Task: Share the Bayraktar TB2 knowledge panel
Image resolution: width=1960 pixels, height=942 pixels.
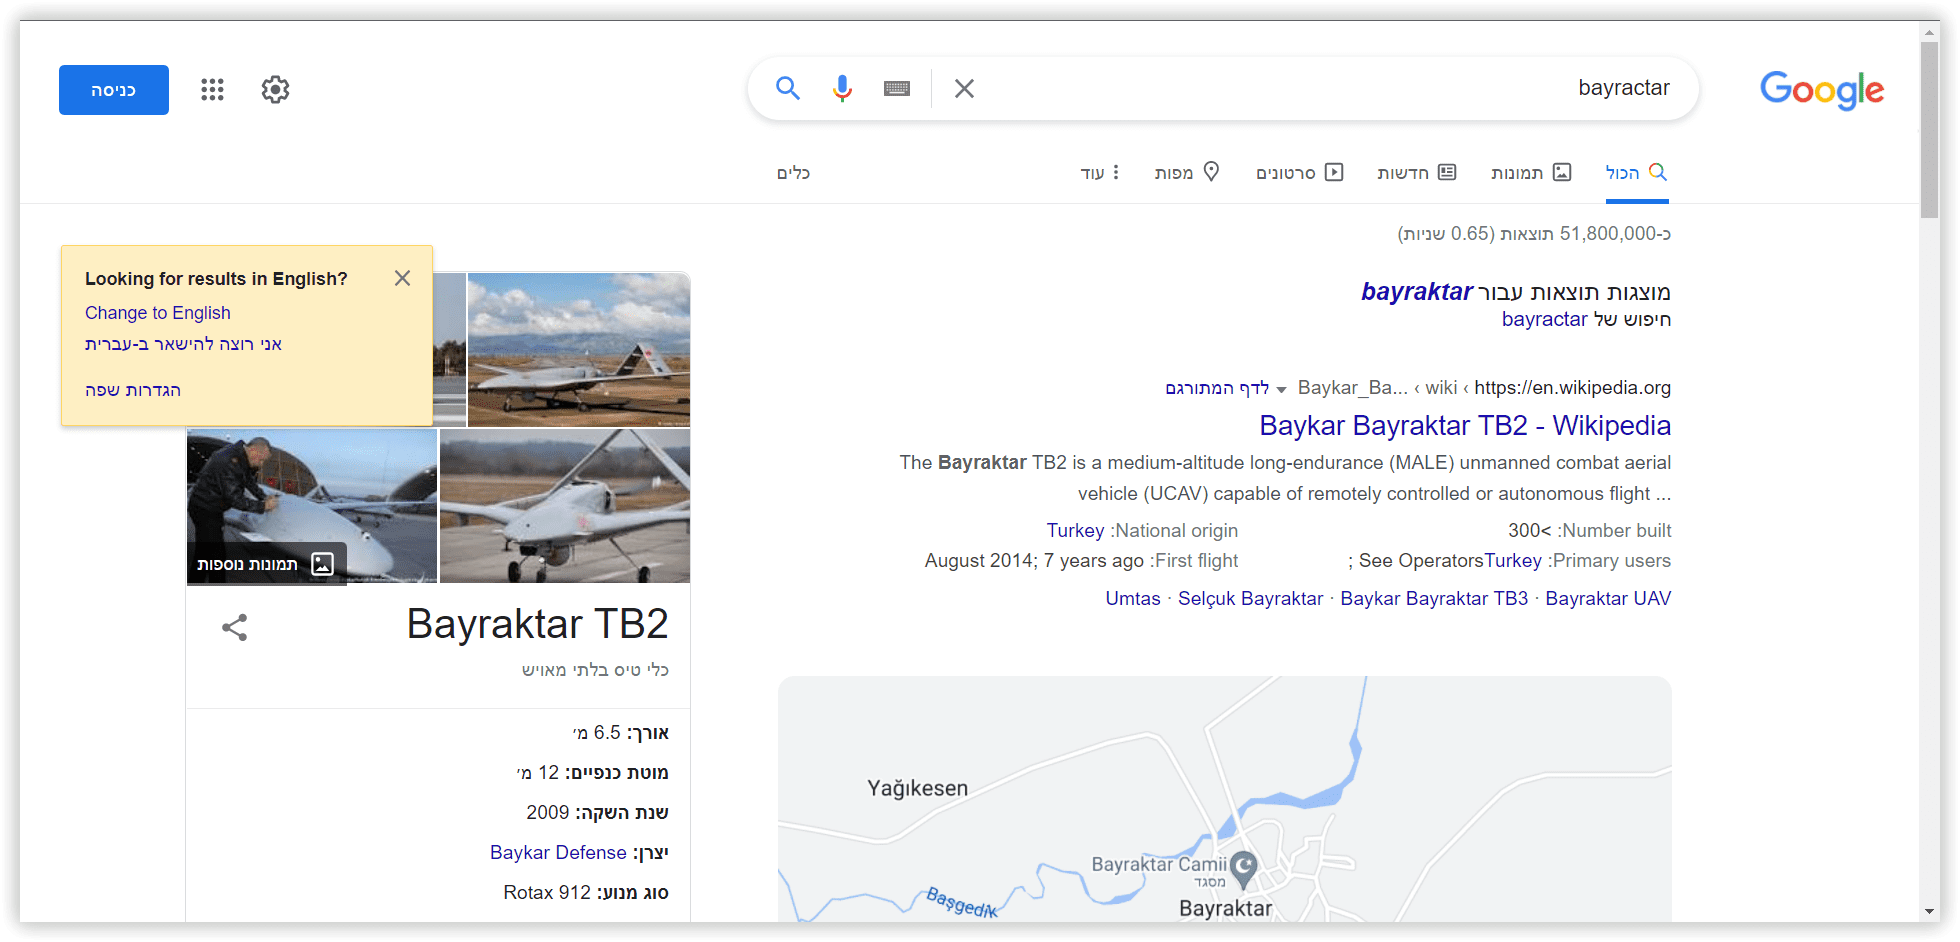Action: tap(235, 627)
